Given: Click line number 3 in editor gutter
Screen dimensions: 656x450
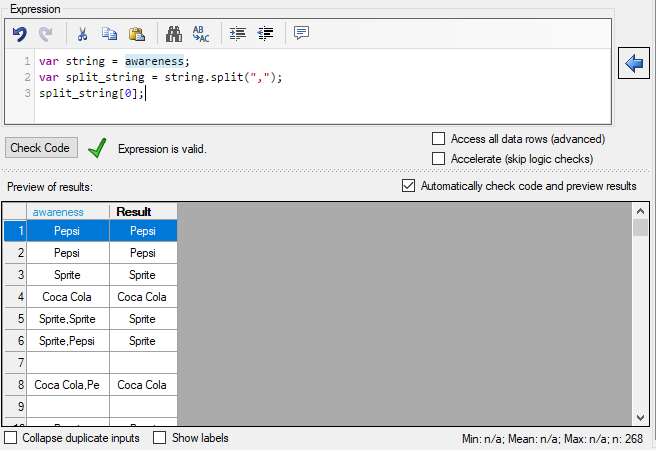Looking at the screenshot, I should [x=28, y=93].
